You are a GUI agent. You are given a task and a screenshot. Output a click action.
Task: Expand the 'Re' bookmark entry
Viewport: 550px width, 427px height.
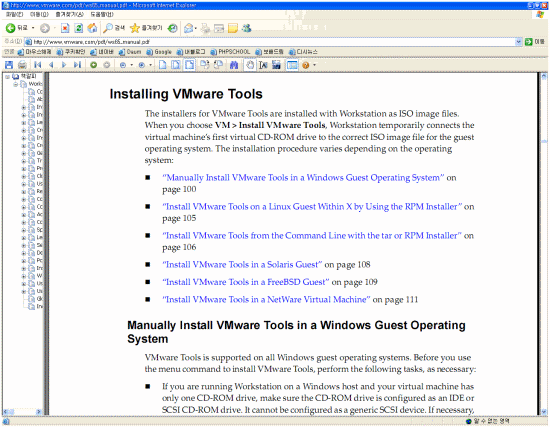[24, 192]
